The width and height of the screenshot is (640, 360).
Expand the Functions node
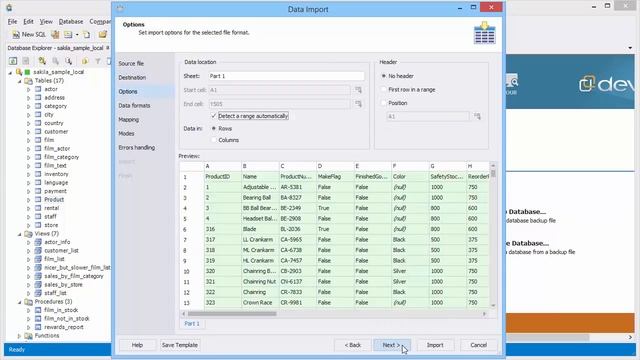coord(19,336)
